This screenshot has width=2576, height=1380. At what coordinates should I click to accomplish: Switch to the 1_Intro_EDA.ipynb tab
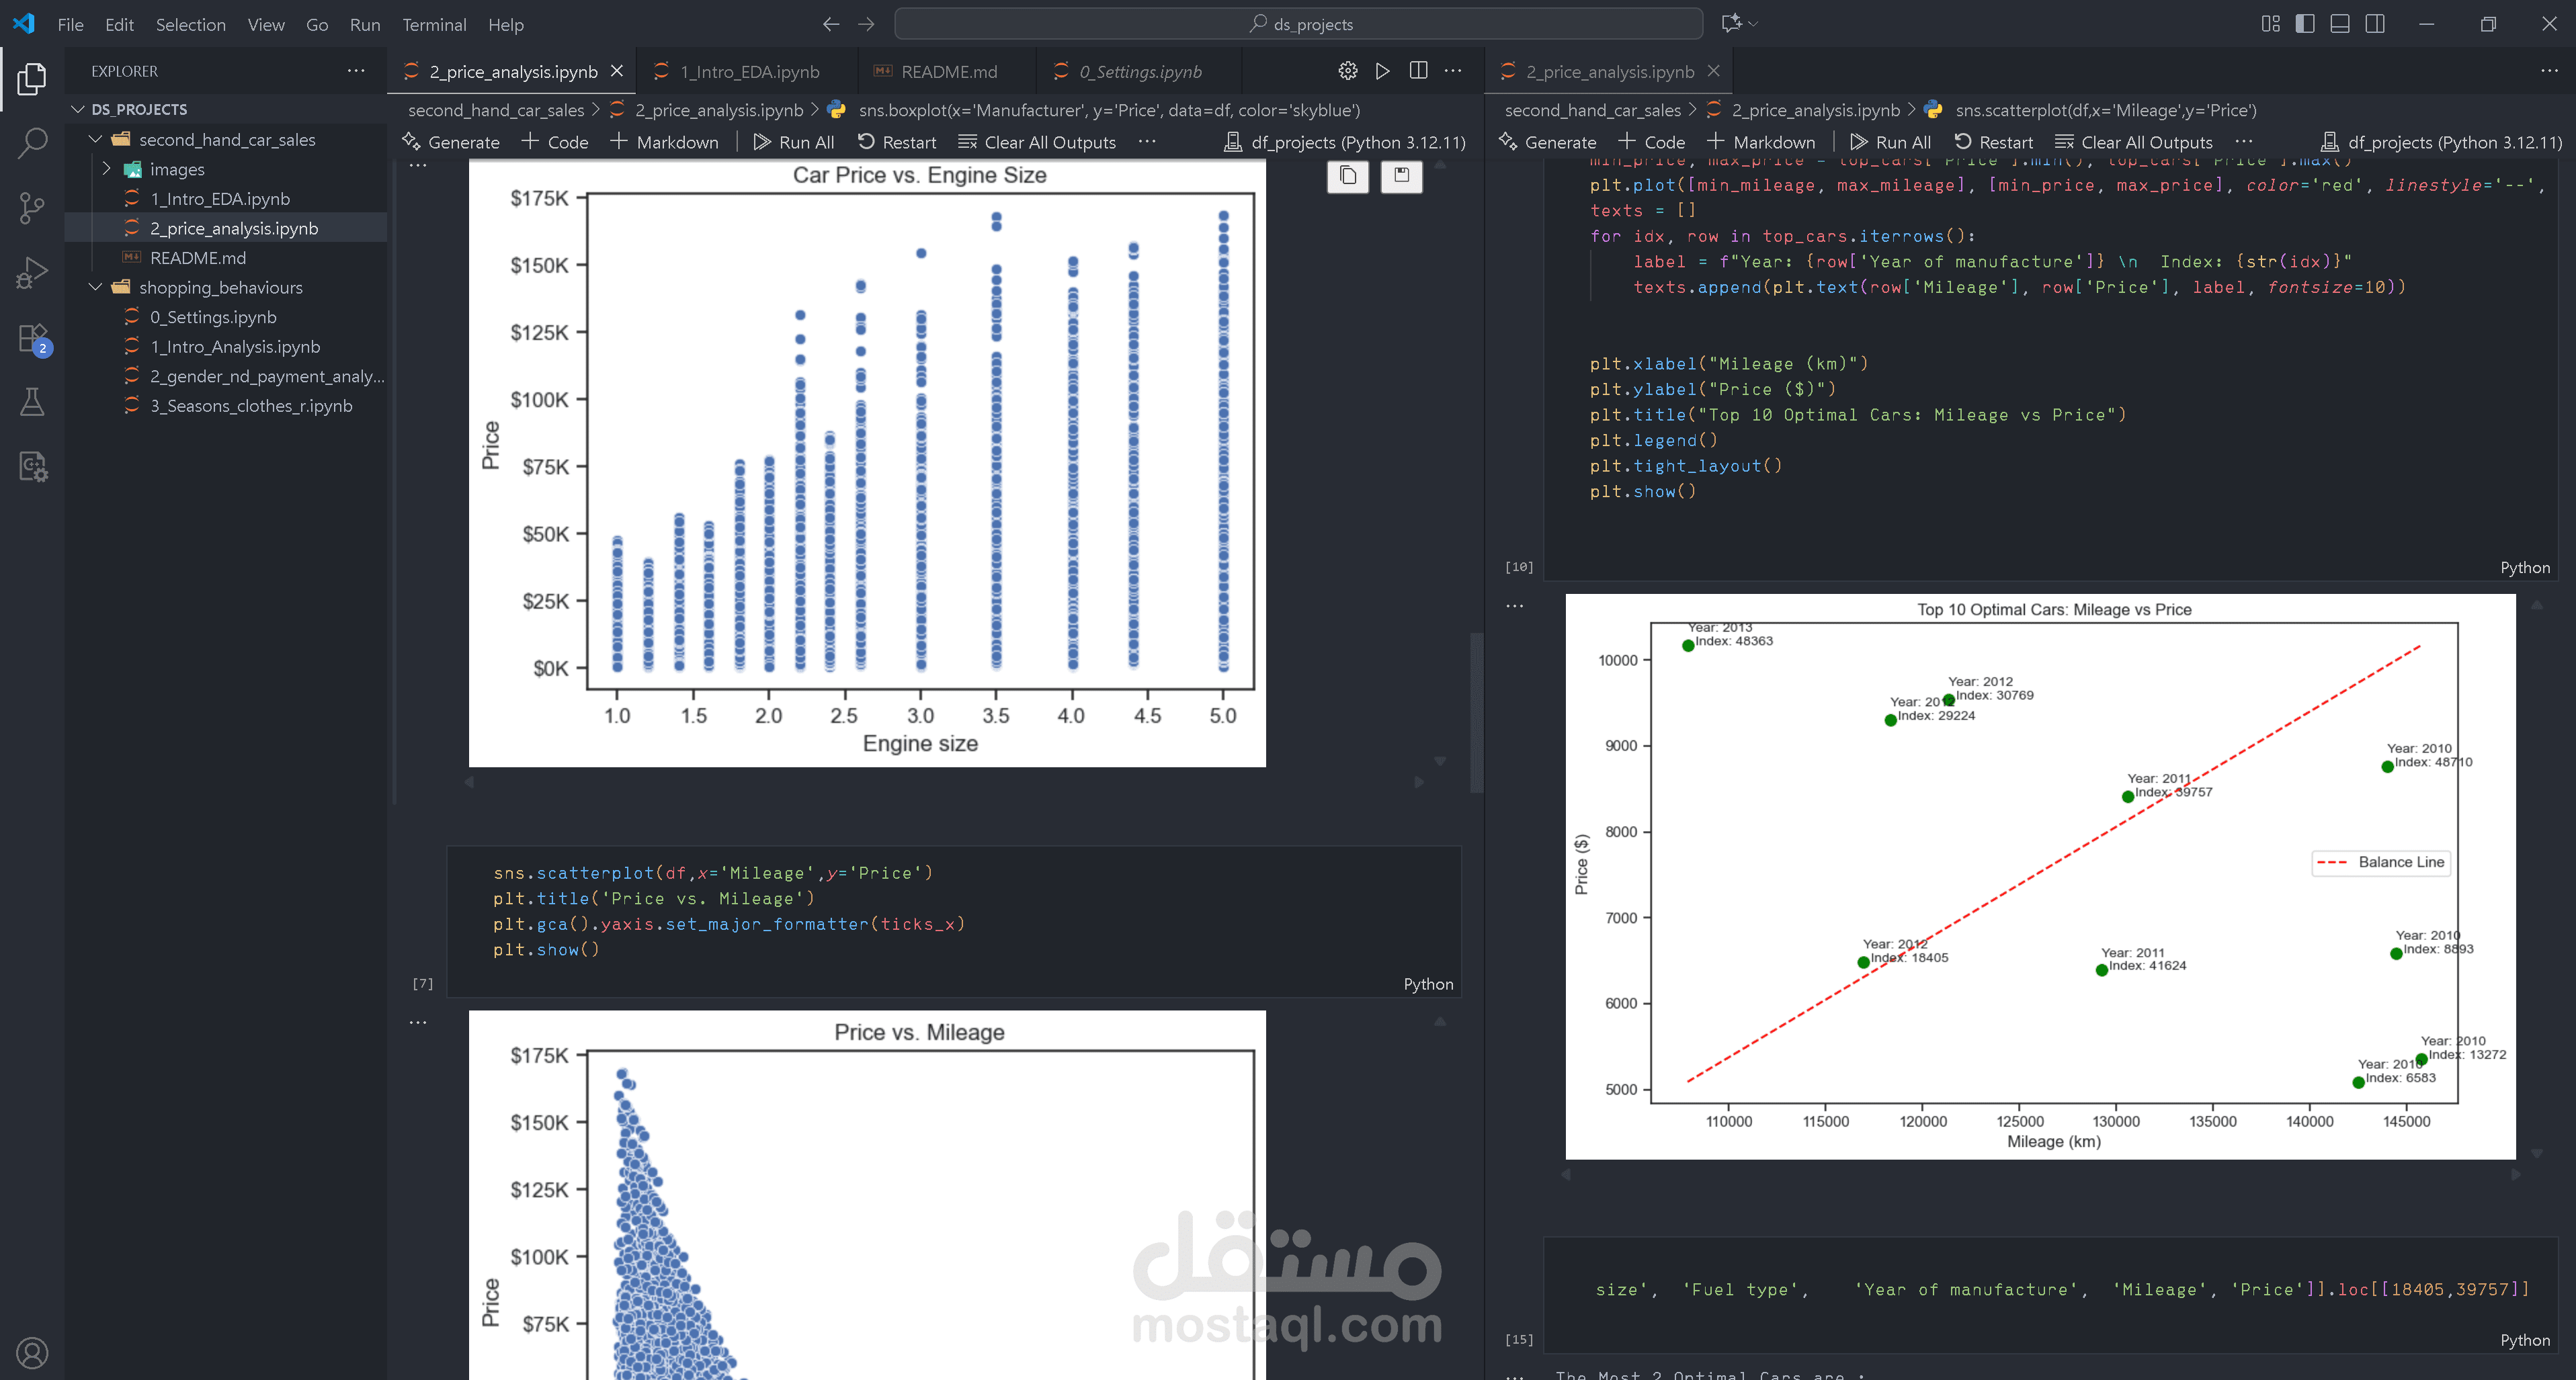(x=749, y=72)
